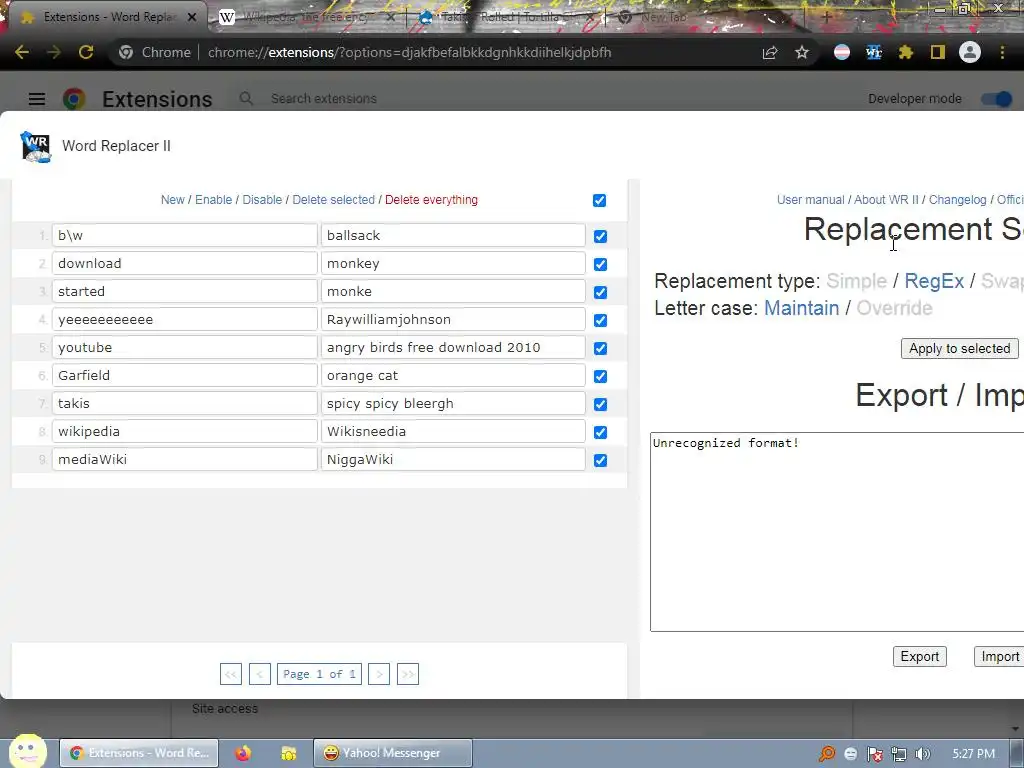Uncheck the checkbox for the Garfield row

600,377
